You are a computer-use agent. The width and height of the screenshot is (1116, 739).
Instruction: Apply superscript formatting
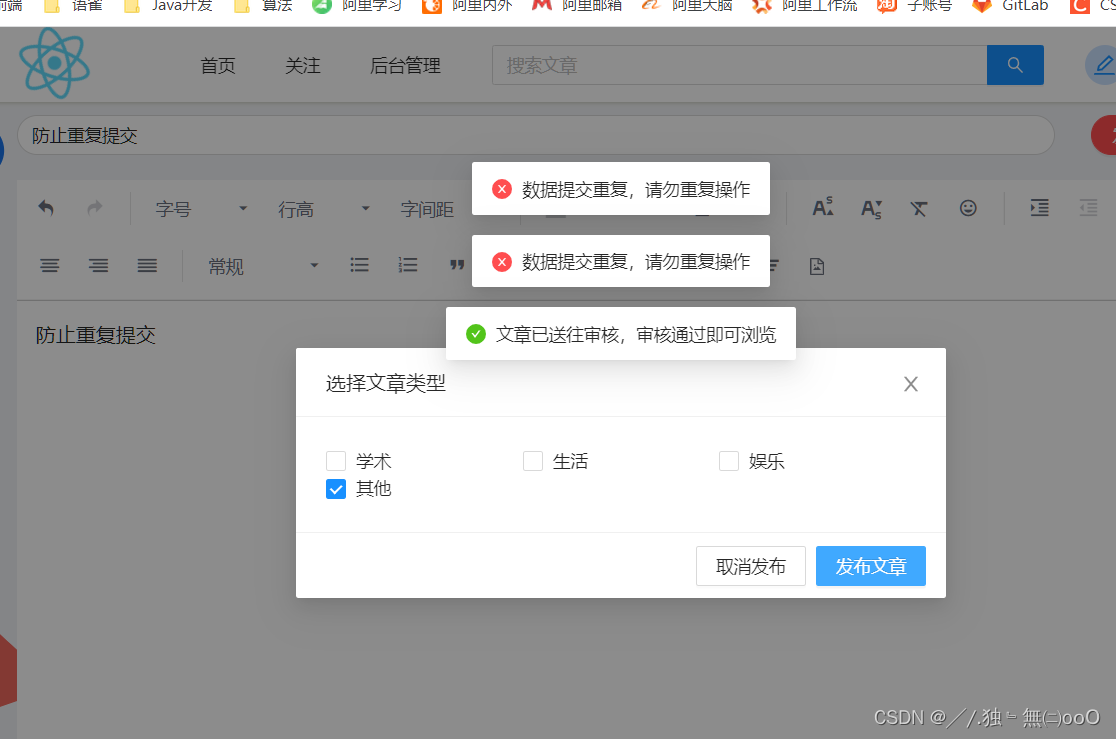[823, 208]
